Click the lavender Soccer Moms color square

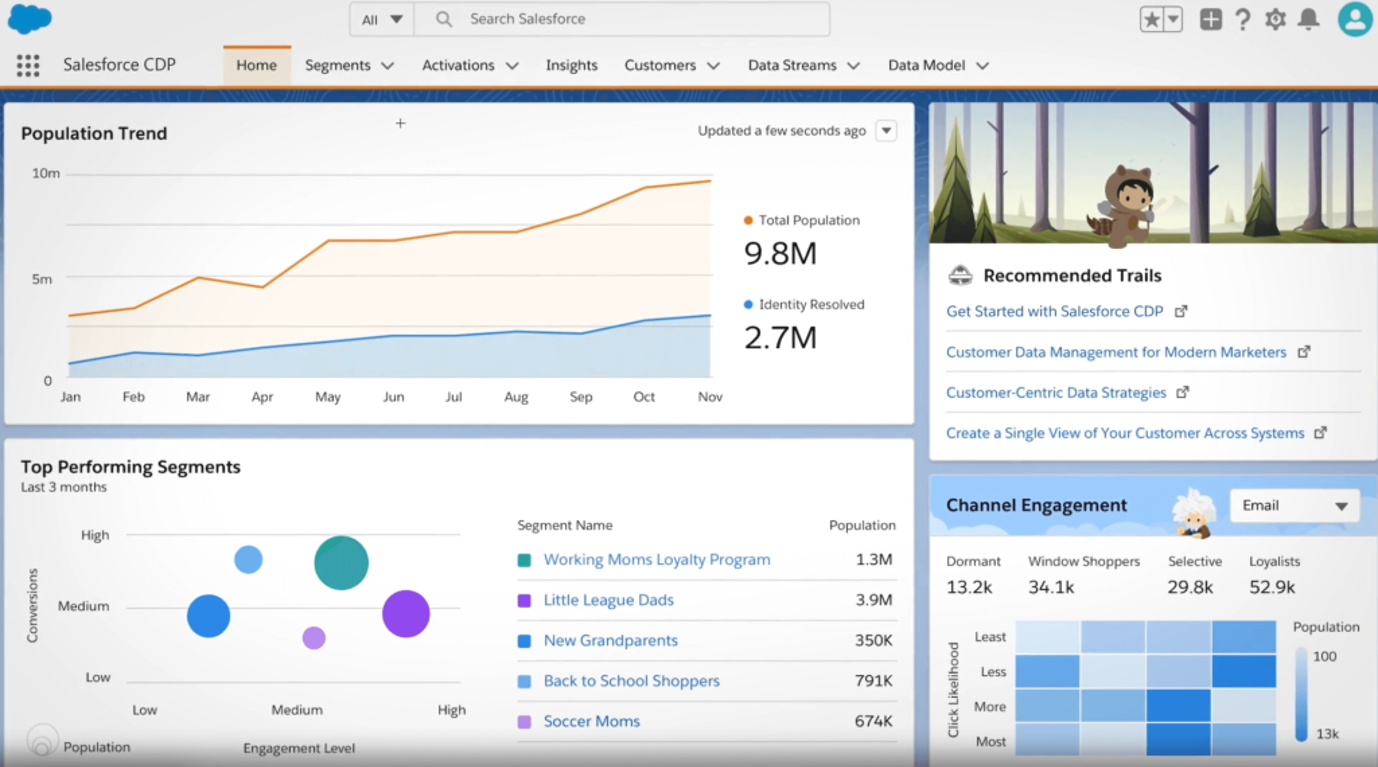[x=524, y=721]
